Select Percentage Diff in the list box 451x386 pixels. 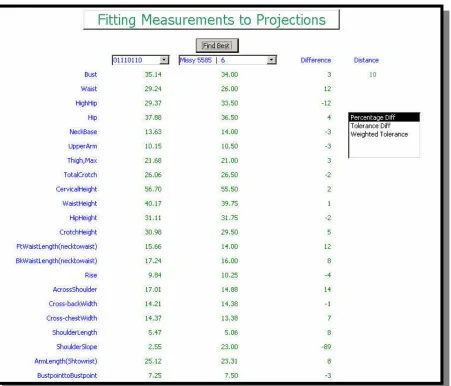384,117
